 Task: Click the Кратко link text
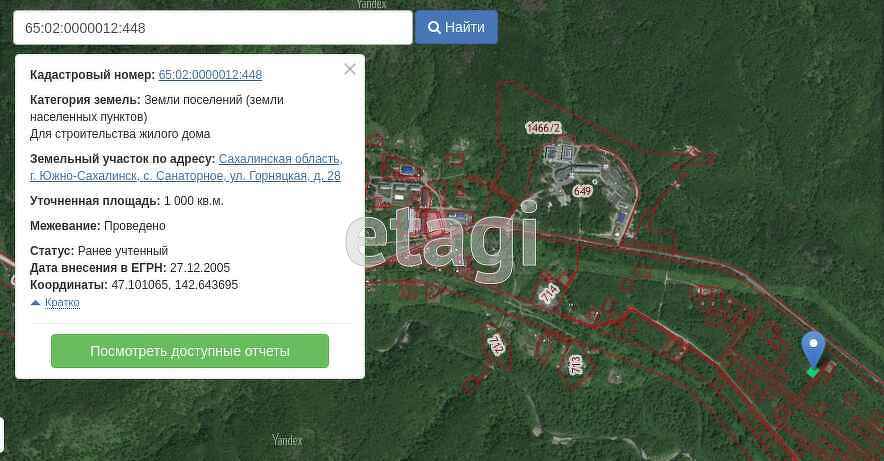[x=62, y=303]
